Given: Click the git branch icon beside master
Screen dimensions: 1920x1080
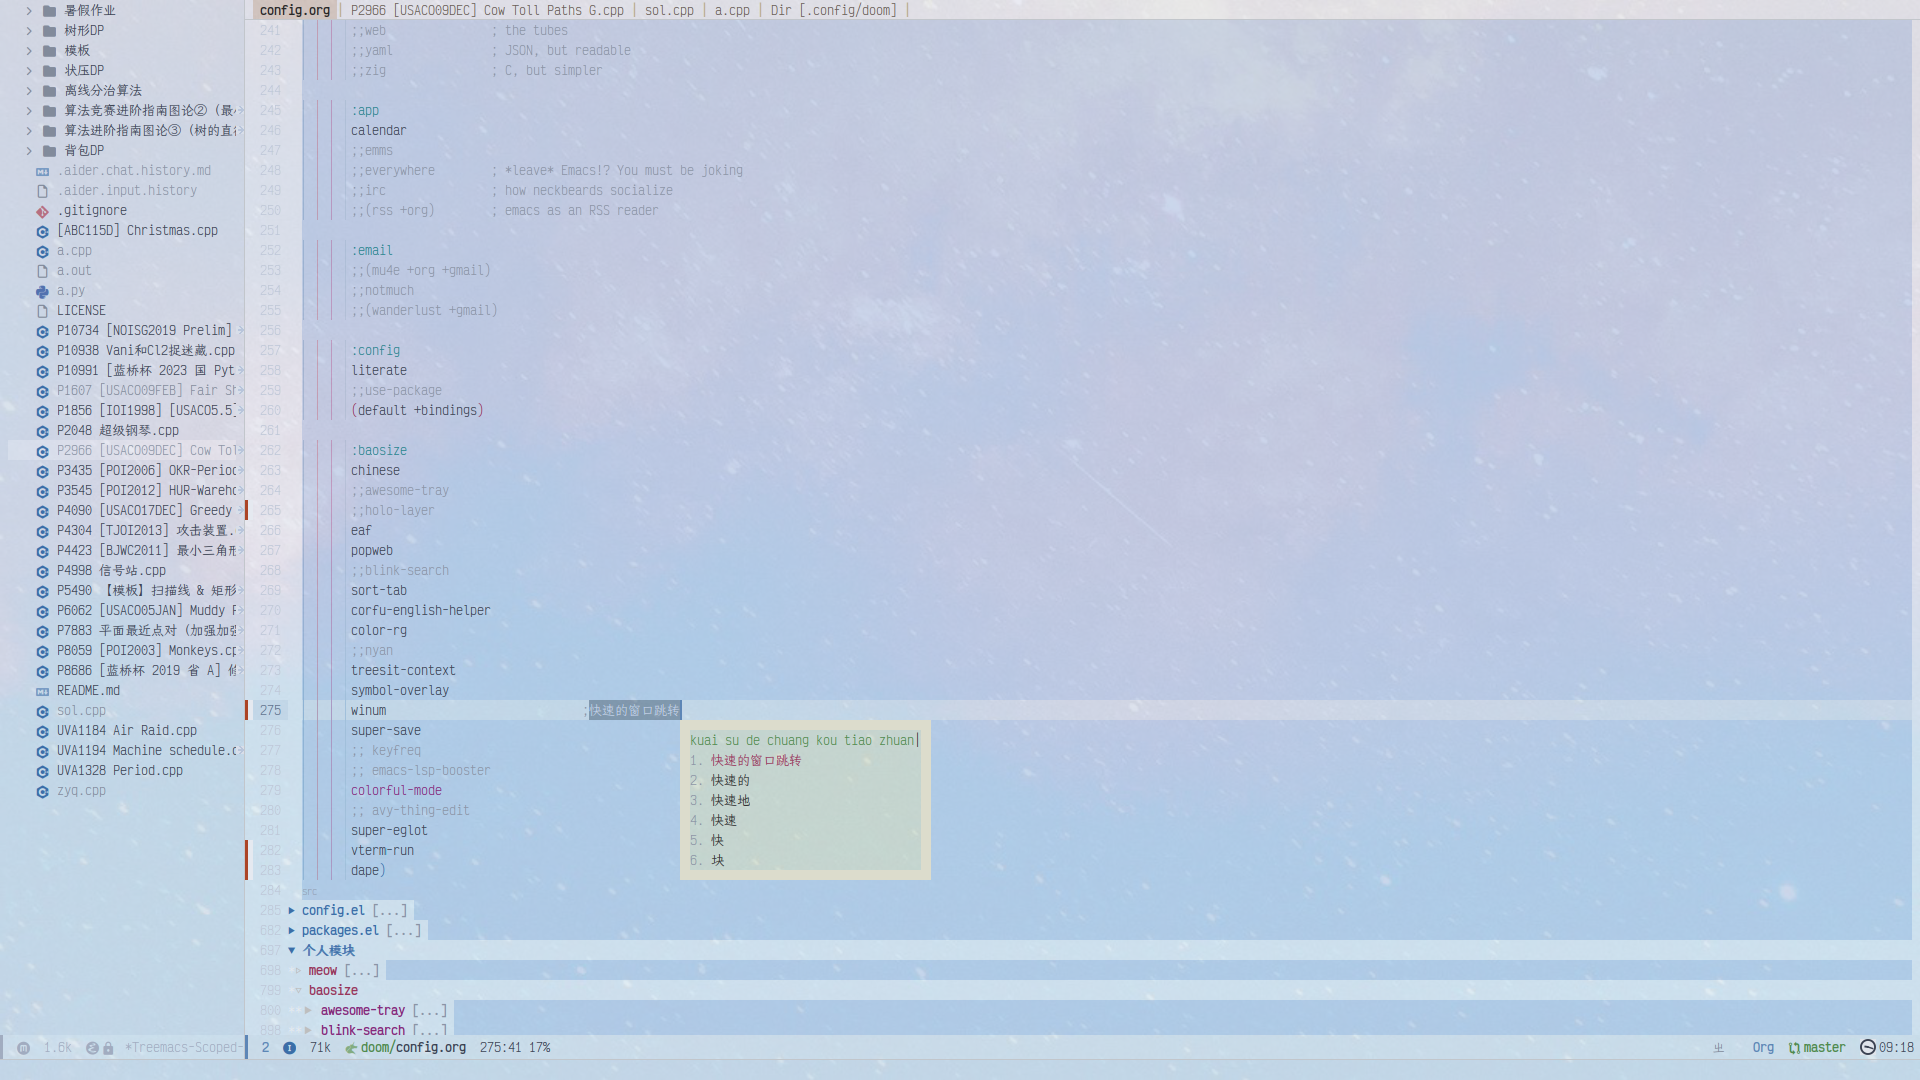Looking at the screenshot, I should [1794, 1048].
